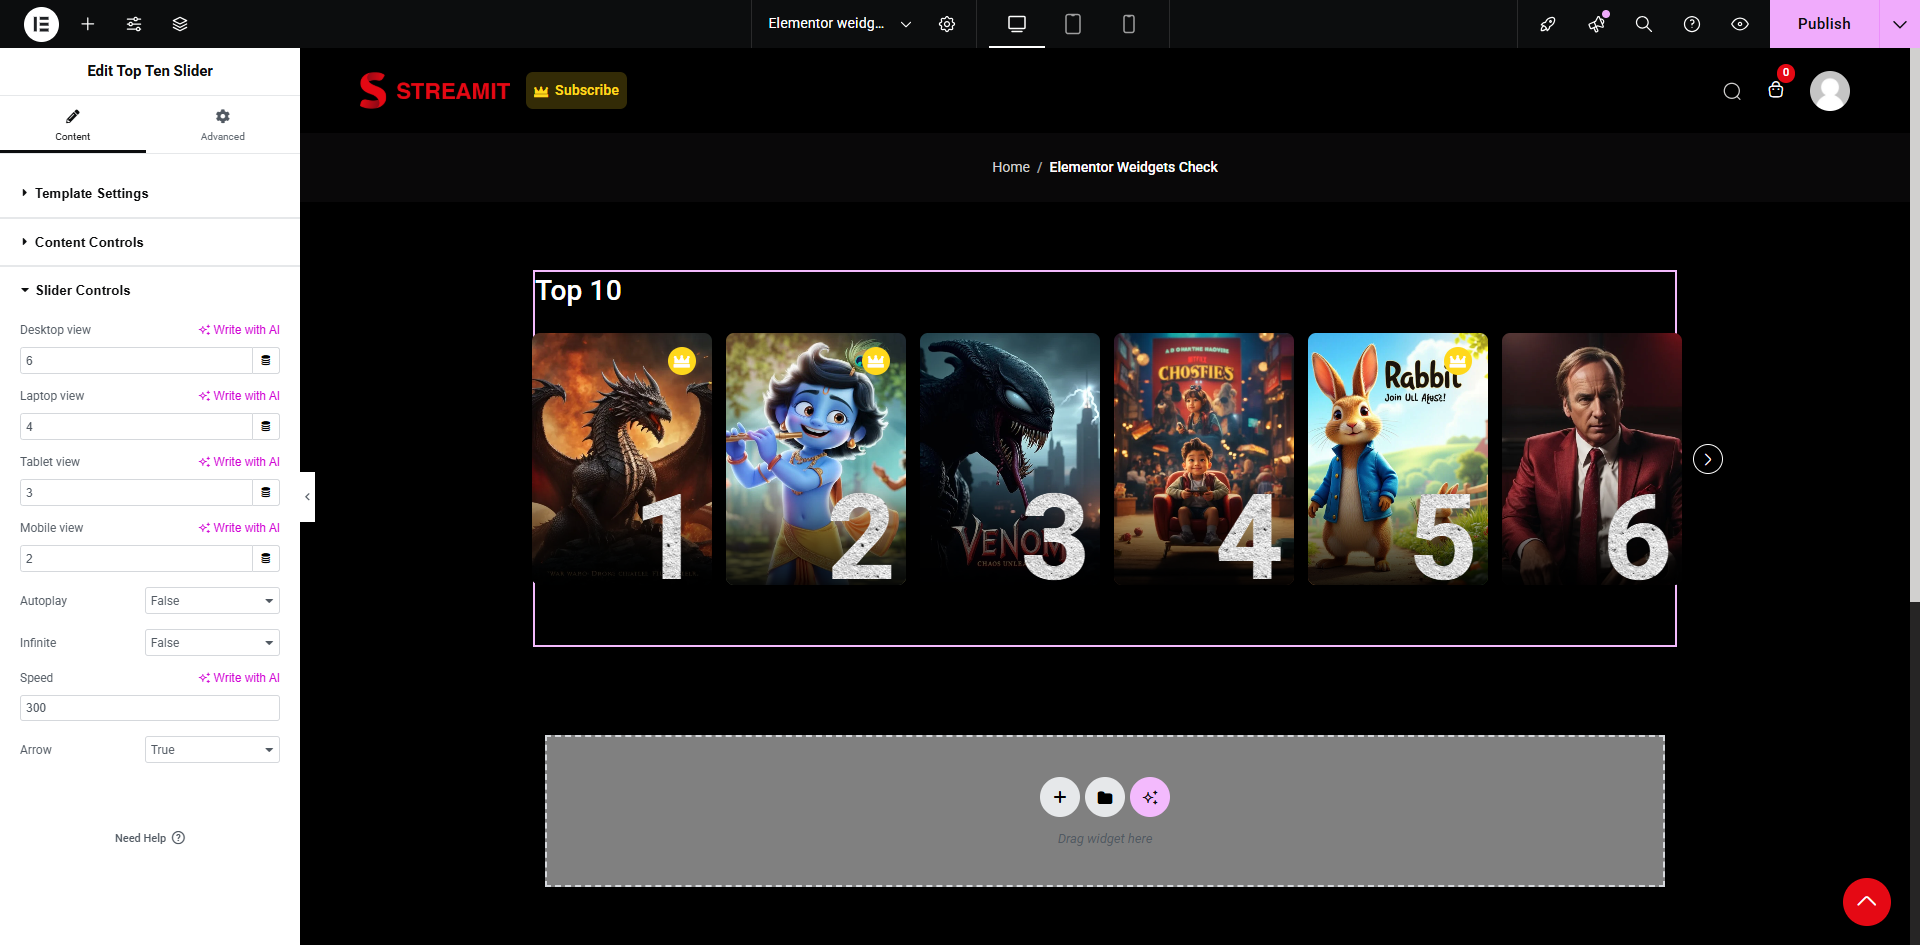Open the user avatar profile
Screen dimensions: 1920x945
[1830, 91]
